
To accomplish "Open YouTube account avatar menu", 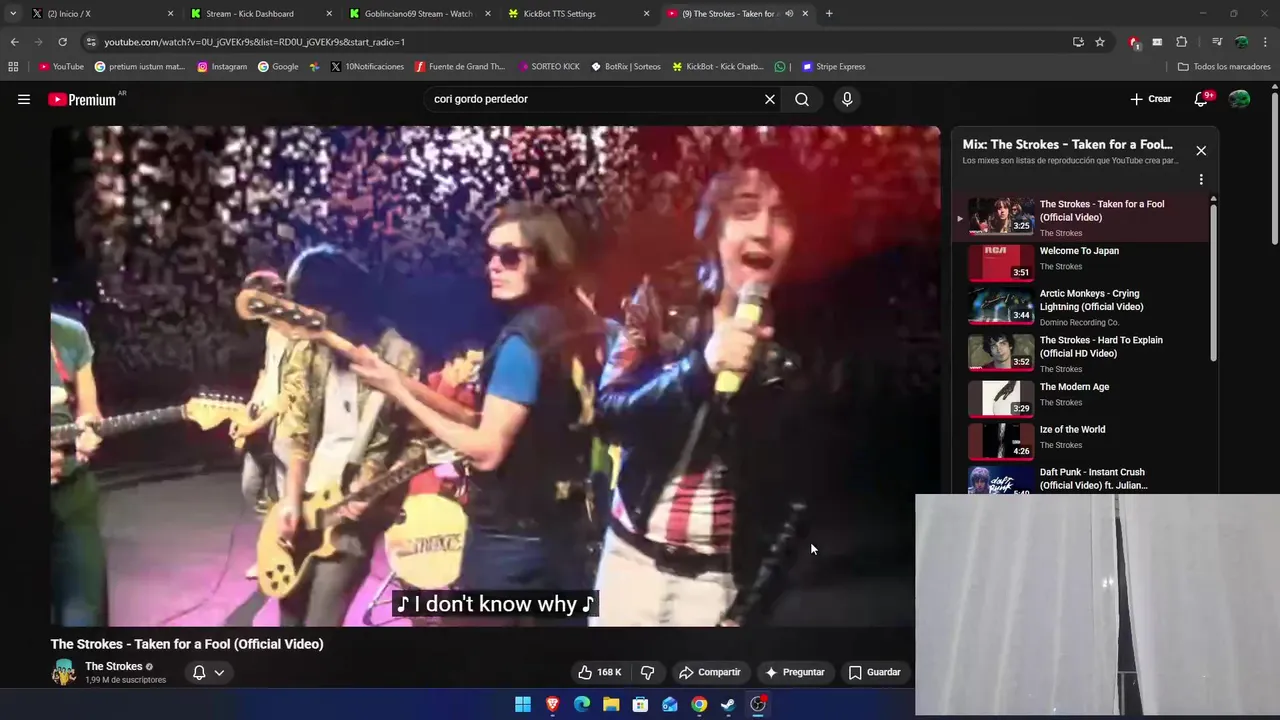I will coord(1239,99).
